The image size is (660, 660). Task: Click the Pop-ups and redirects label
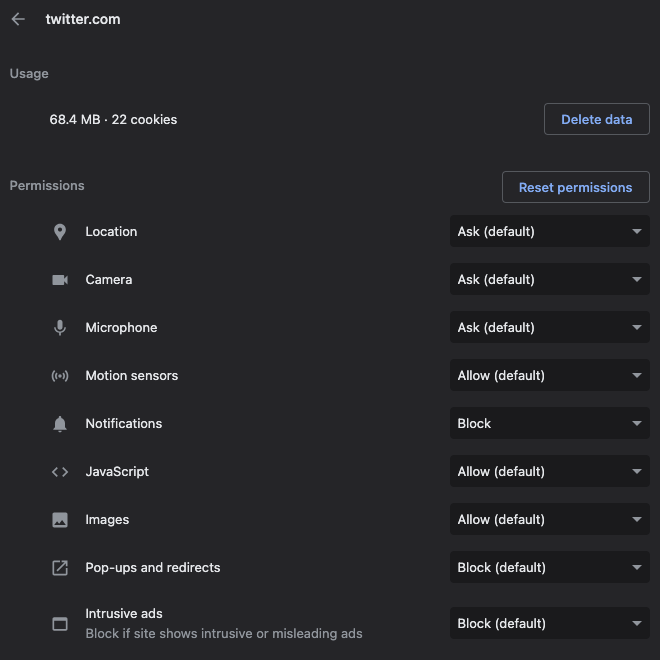[153, 567]
